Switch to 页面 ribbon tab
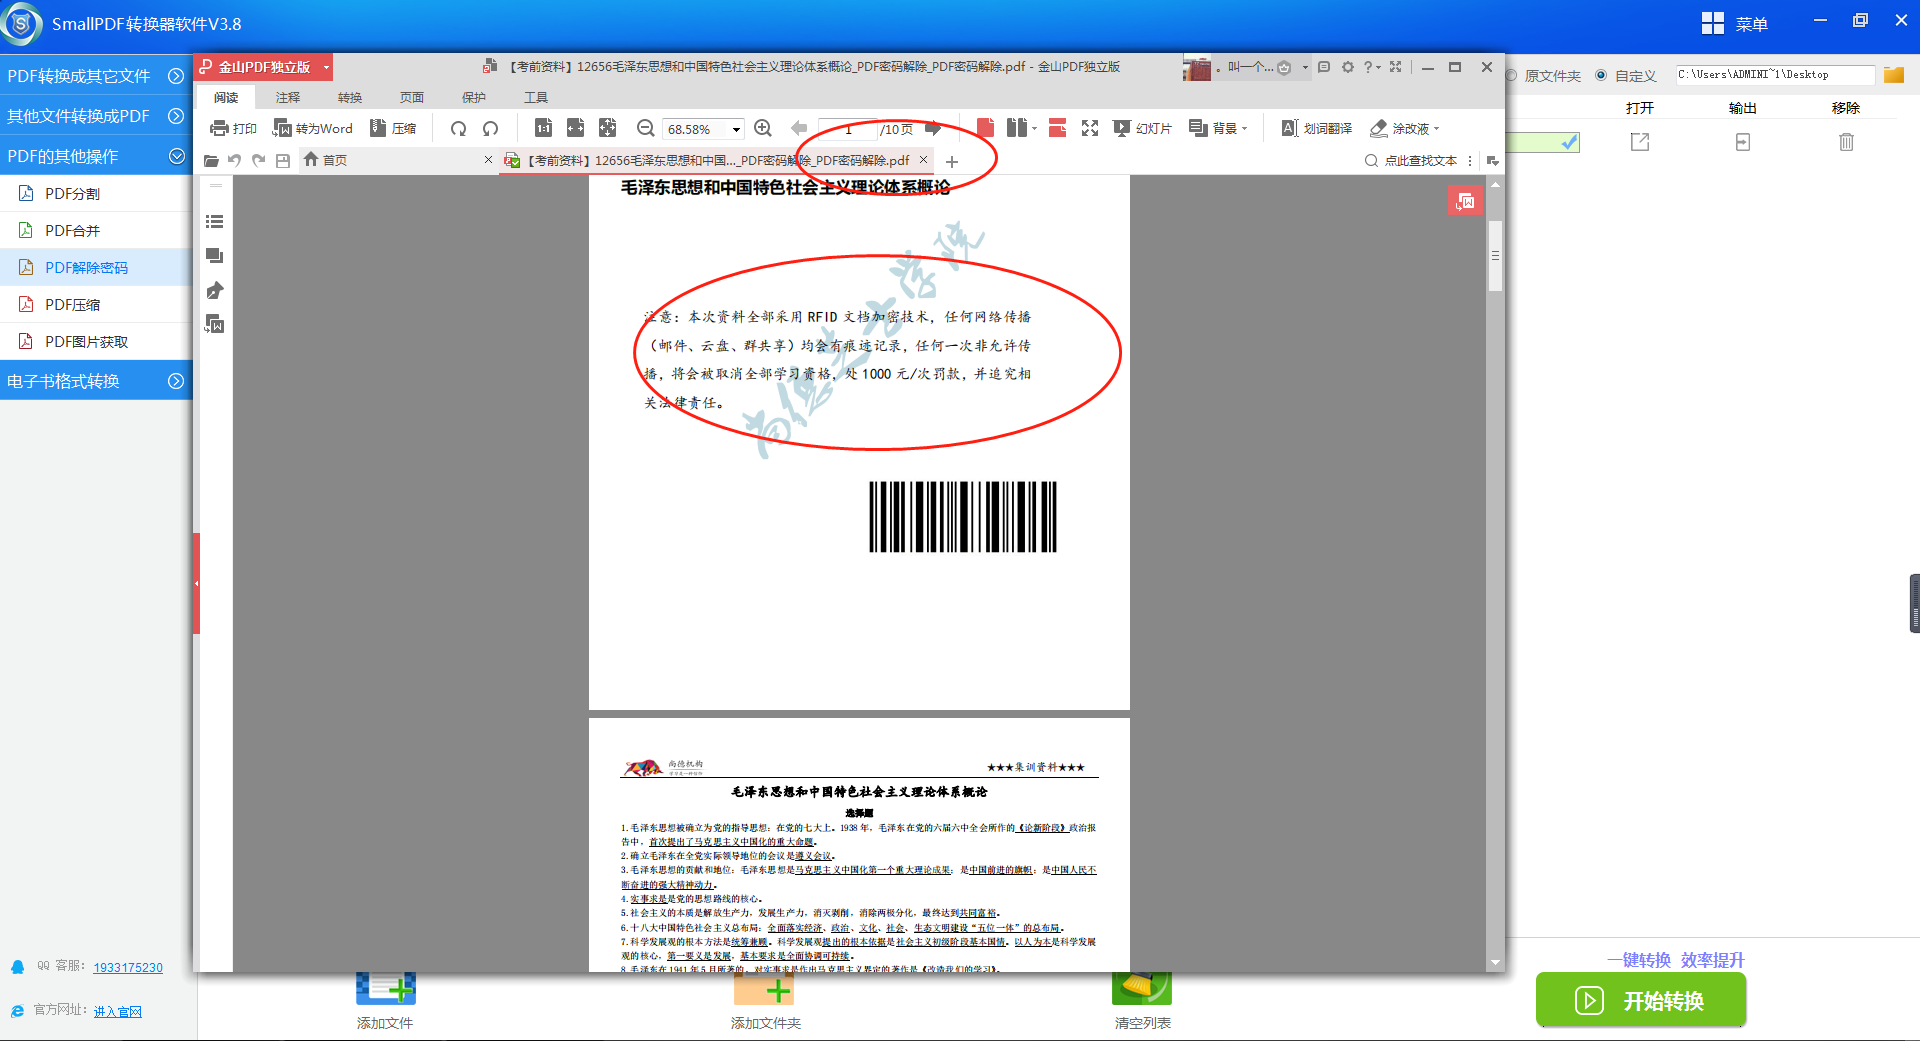This screenshot has height=1041, width=1920. tap(412, 97)
